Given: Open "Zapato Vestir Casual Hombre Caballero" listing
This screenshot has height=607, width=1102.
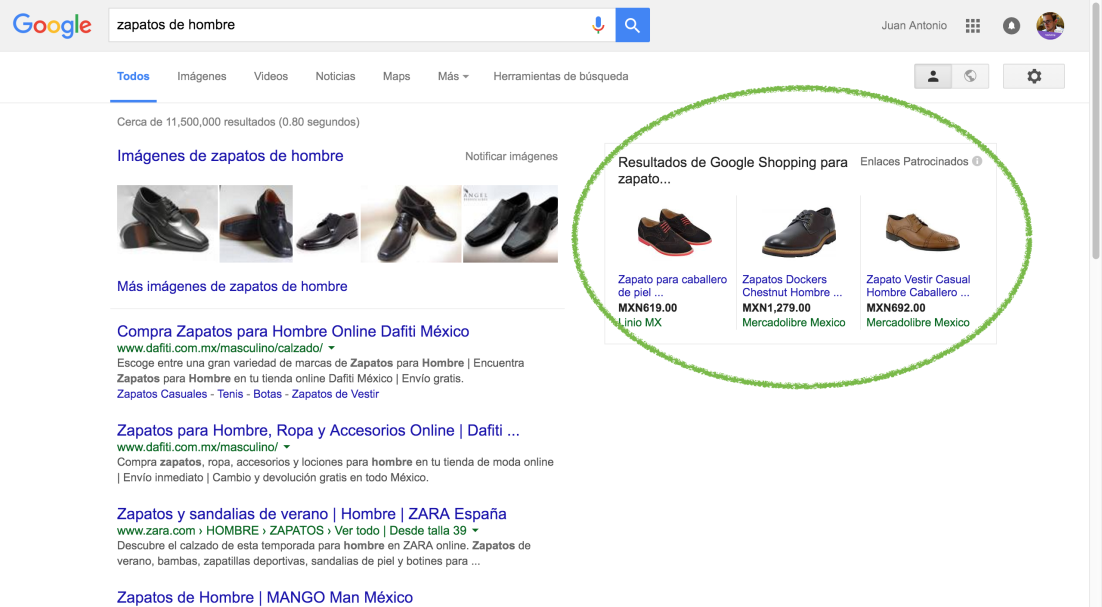Looking at the screenshot, I should 918,286.
